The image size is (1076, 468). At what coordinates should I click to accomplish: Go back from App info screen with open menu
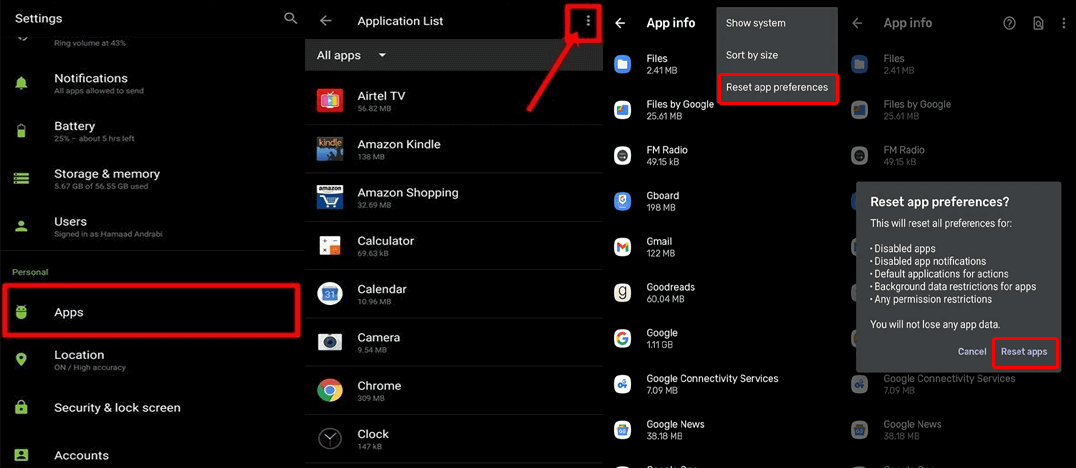(x=620, y=23)
